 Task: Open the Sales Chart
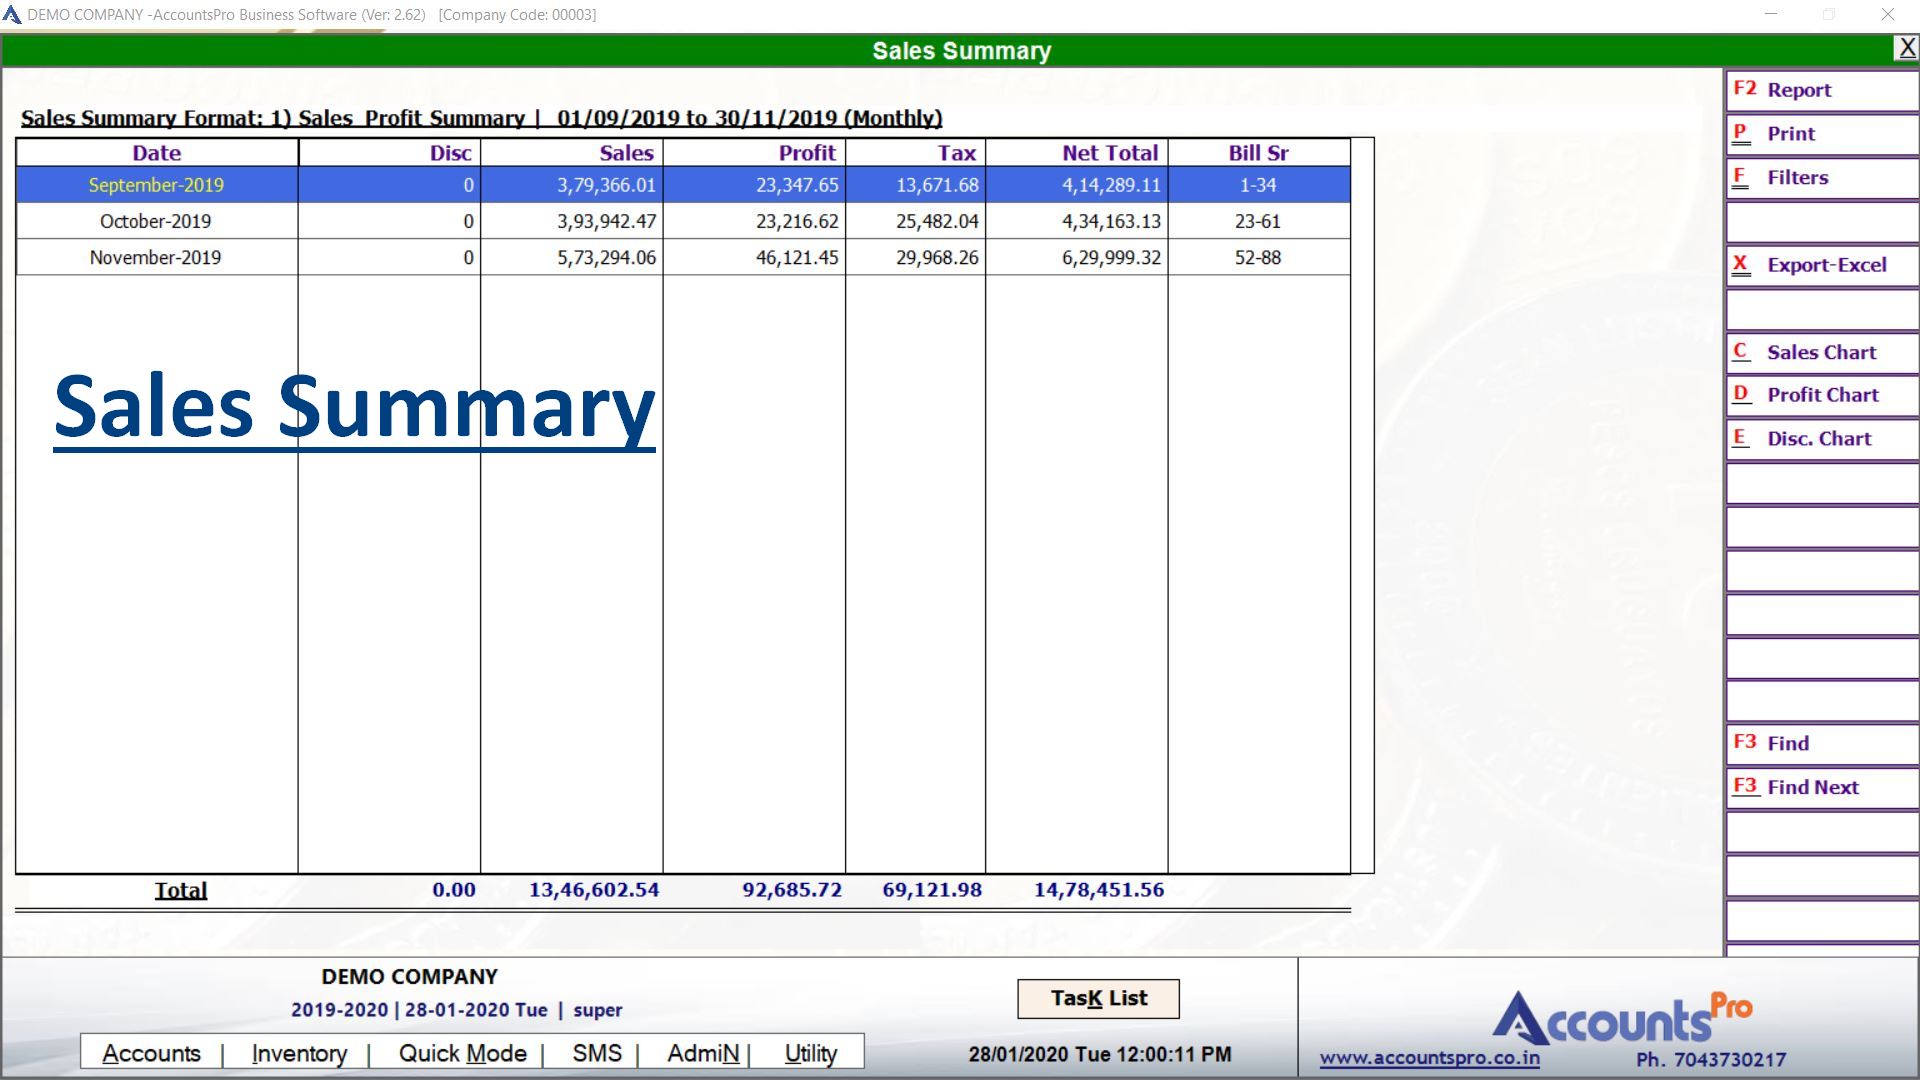1820,353
